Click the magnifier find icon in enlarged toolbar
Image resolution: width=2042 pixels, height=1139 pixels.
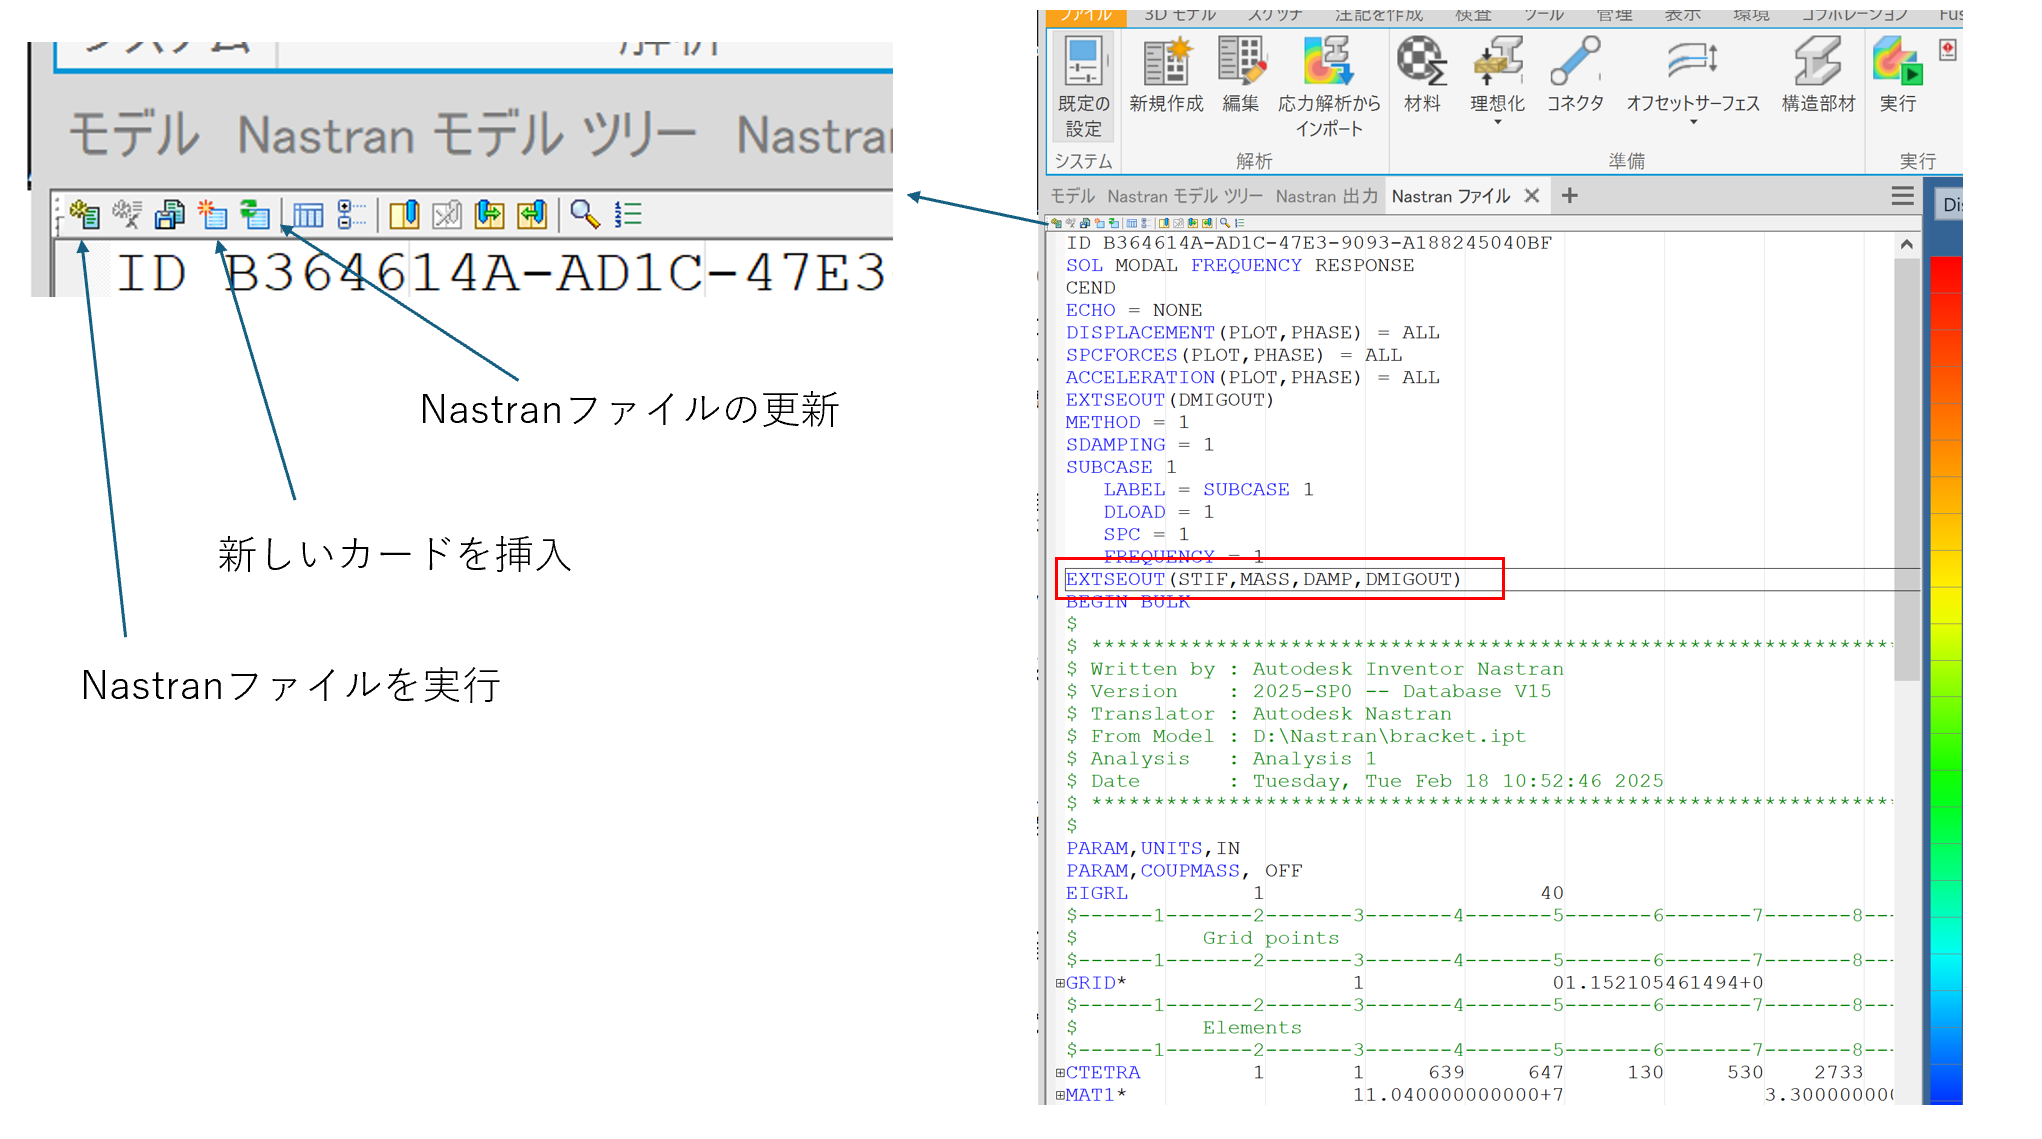pyautogui.click(x=585, y=214)
